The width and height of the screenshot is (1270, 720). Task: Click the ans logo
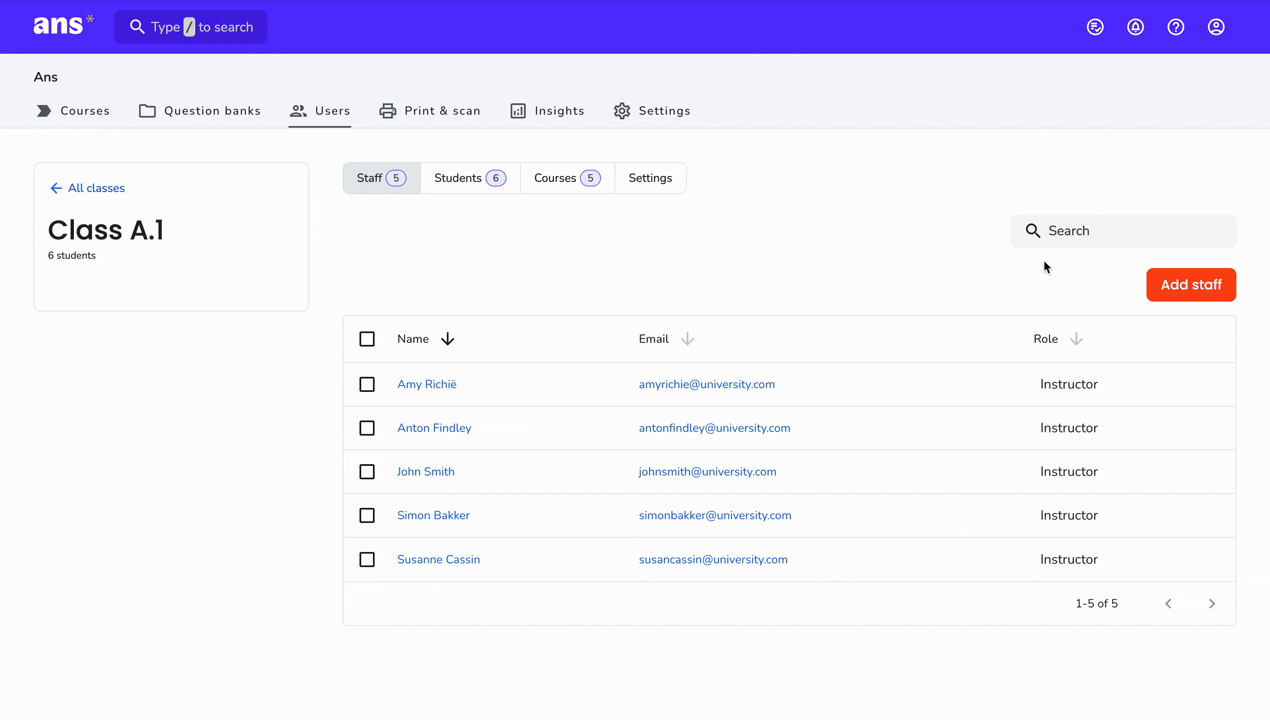[x=64, y=25]
